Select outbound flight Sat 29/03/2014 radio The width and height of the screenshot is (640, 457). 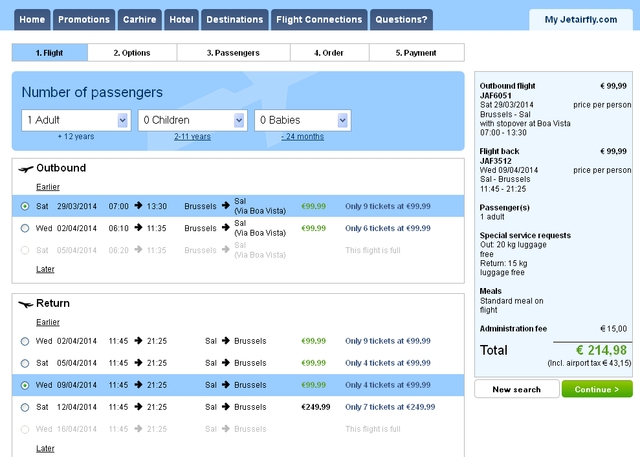tap(25, 206)
